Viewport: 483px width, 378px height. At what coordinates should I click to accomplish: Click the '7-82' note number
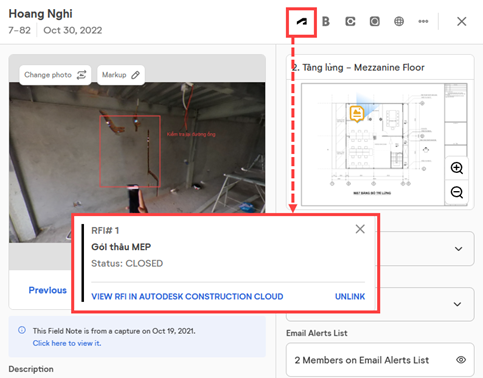pyautogui.click(x=19, y=30)
